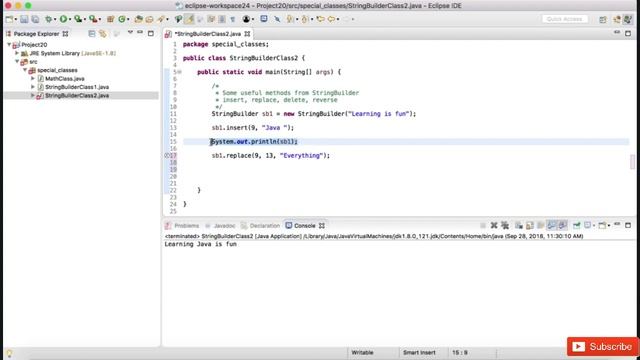Click the Last Edit Location icon
Screen dimensions: 640x360
coord(320,19)
